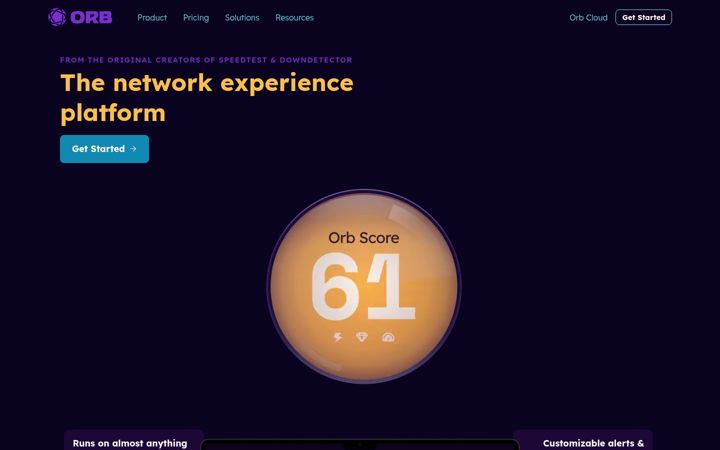Image resolution: width=720 pixels, height=450 pixels.
Task: Click the diamond icon in the orb
Action: tap(362, 337)
